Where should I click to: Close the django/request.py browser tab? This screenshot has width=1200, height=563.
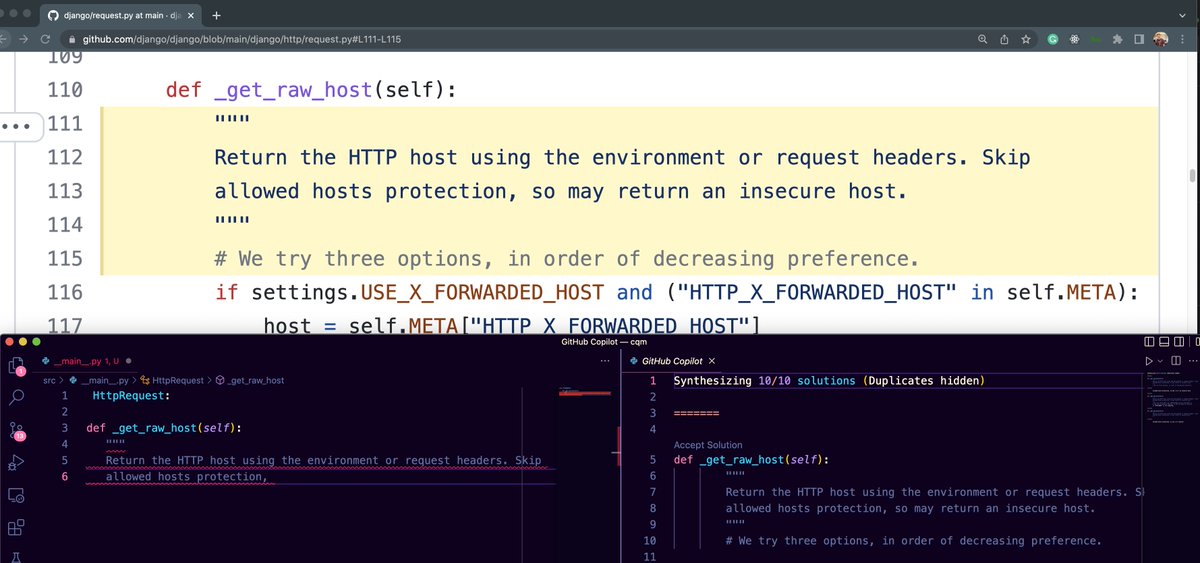[x=190, y=15]
